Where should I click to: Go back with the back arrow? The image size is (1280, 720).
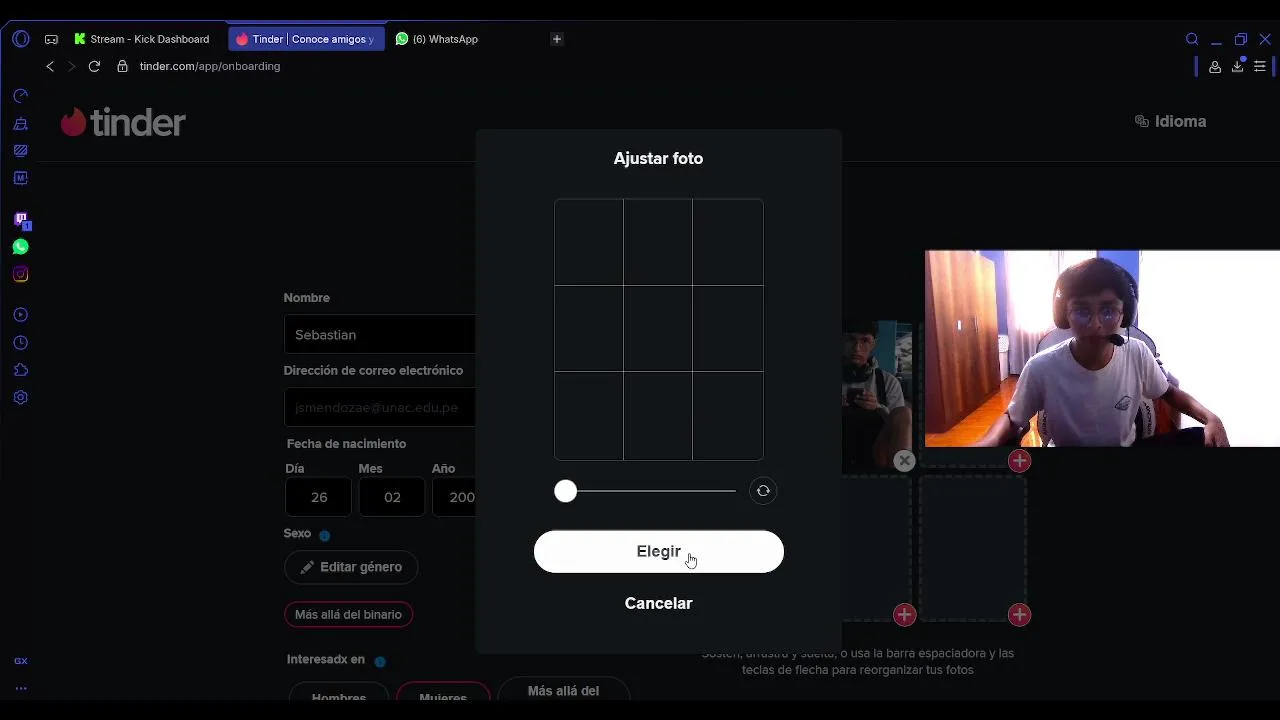tap(50, 66)
